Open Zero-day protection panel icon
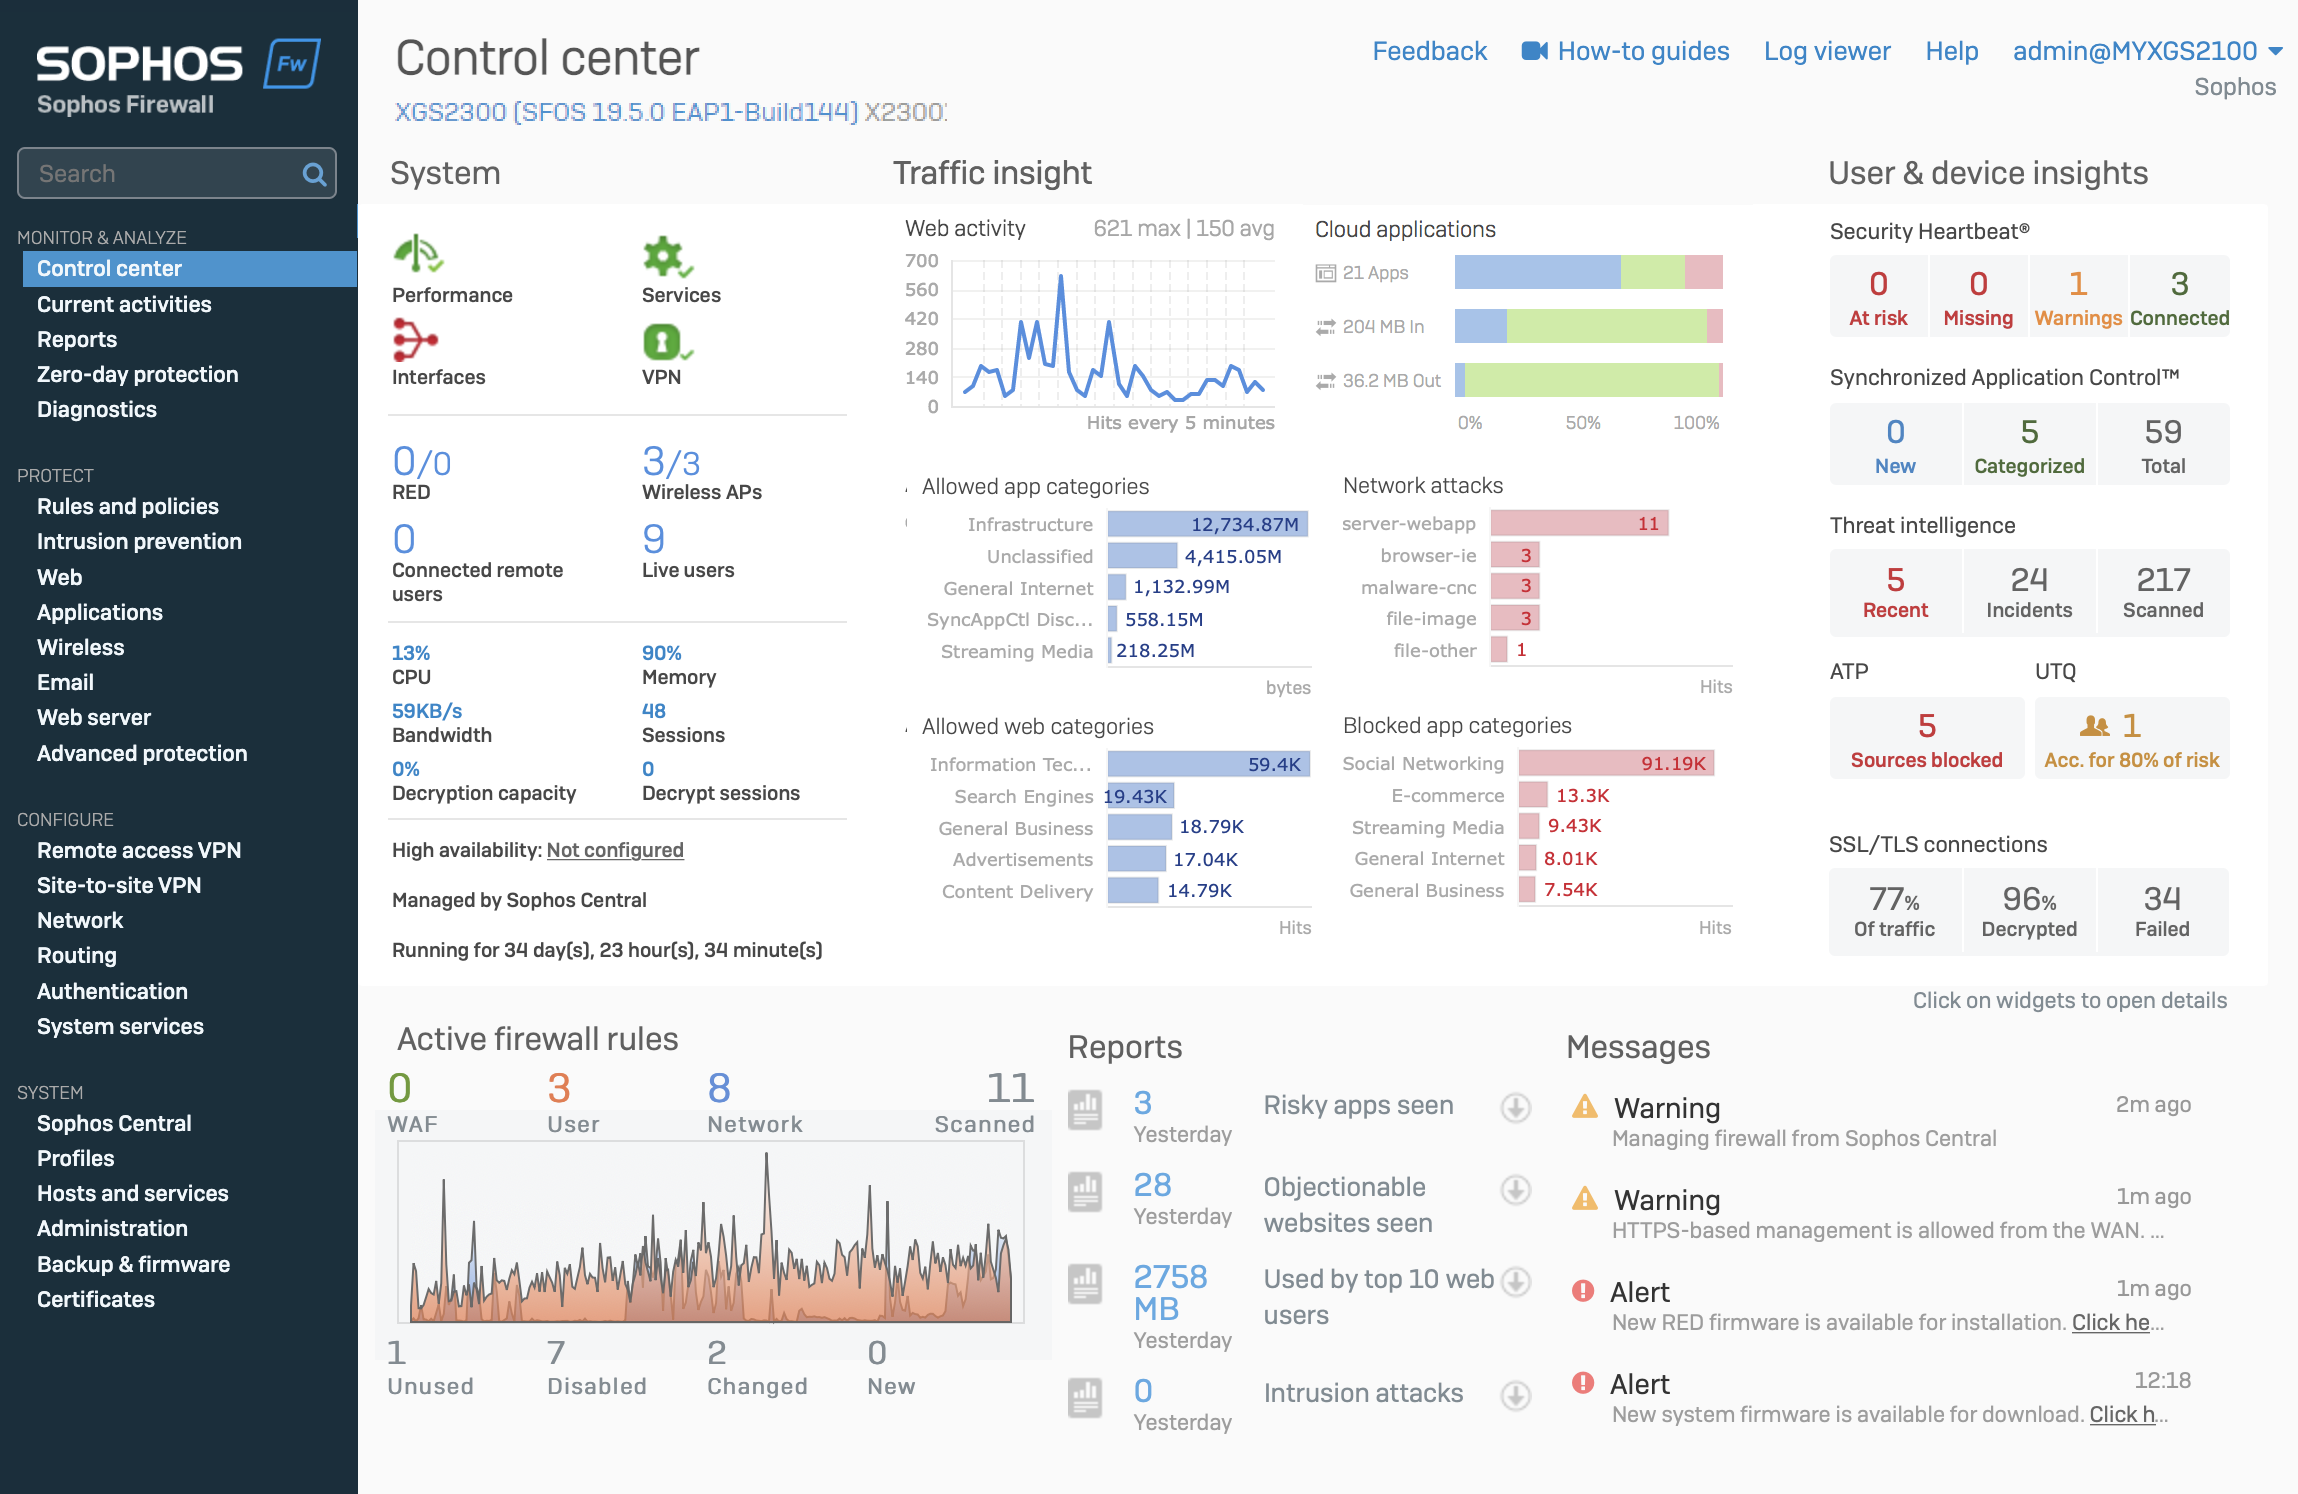This screenshot has height=1494, width=2298. tap(134, 372)
